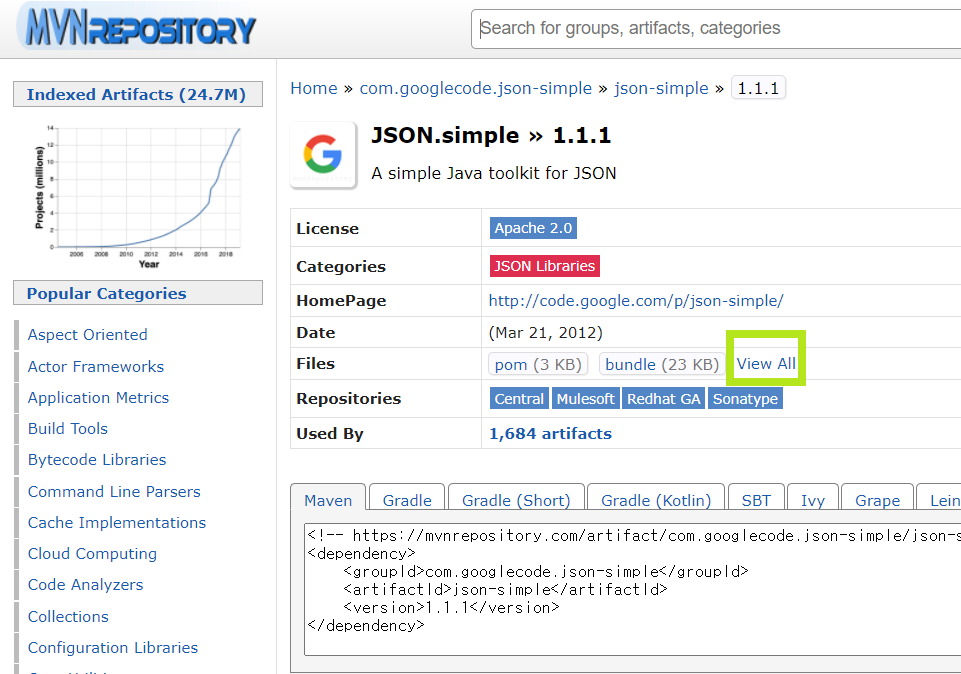The image size is (961, 674).
Task: Click the Indexed Artifacts (24.7M) heading
Action: tap(136, 94)
